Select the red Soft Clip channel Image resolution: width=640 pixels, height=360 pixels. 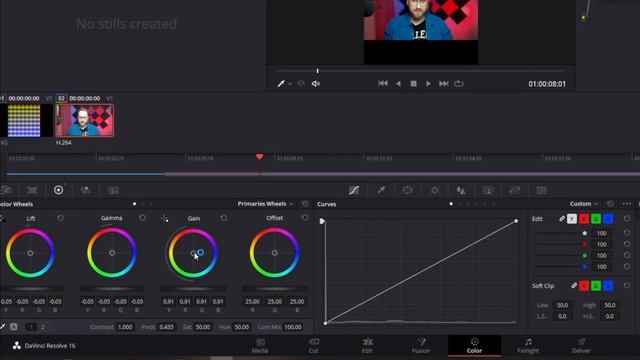tap(584, 286)
